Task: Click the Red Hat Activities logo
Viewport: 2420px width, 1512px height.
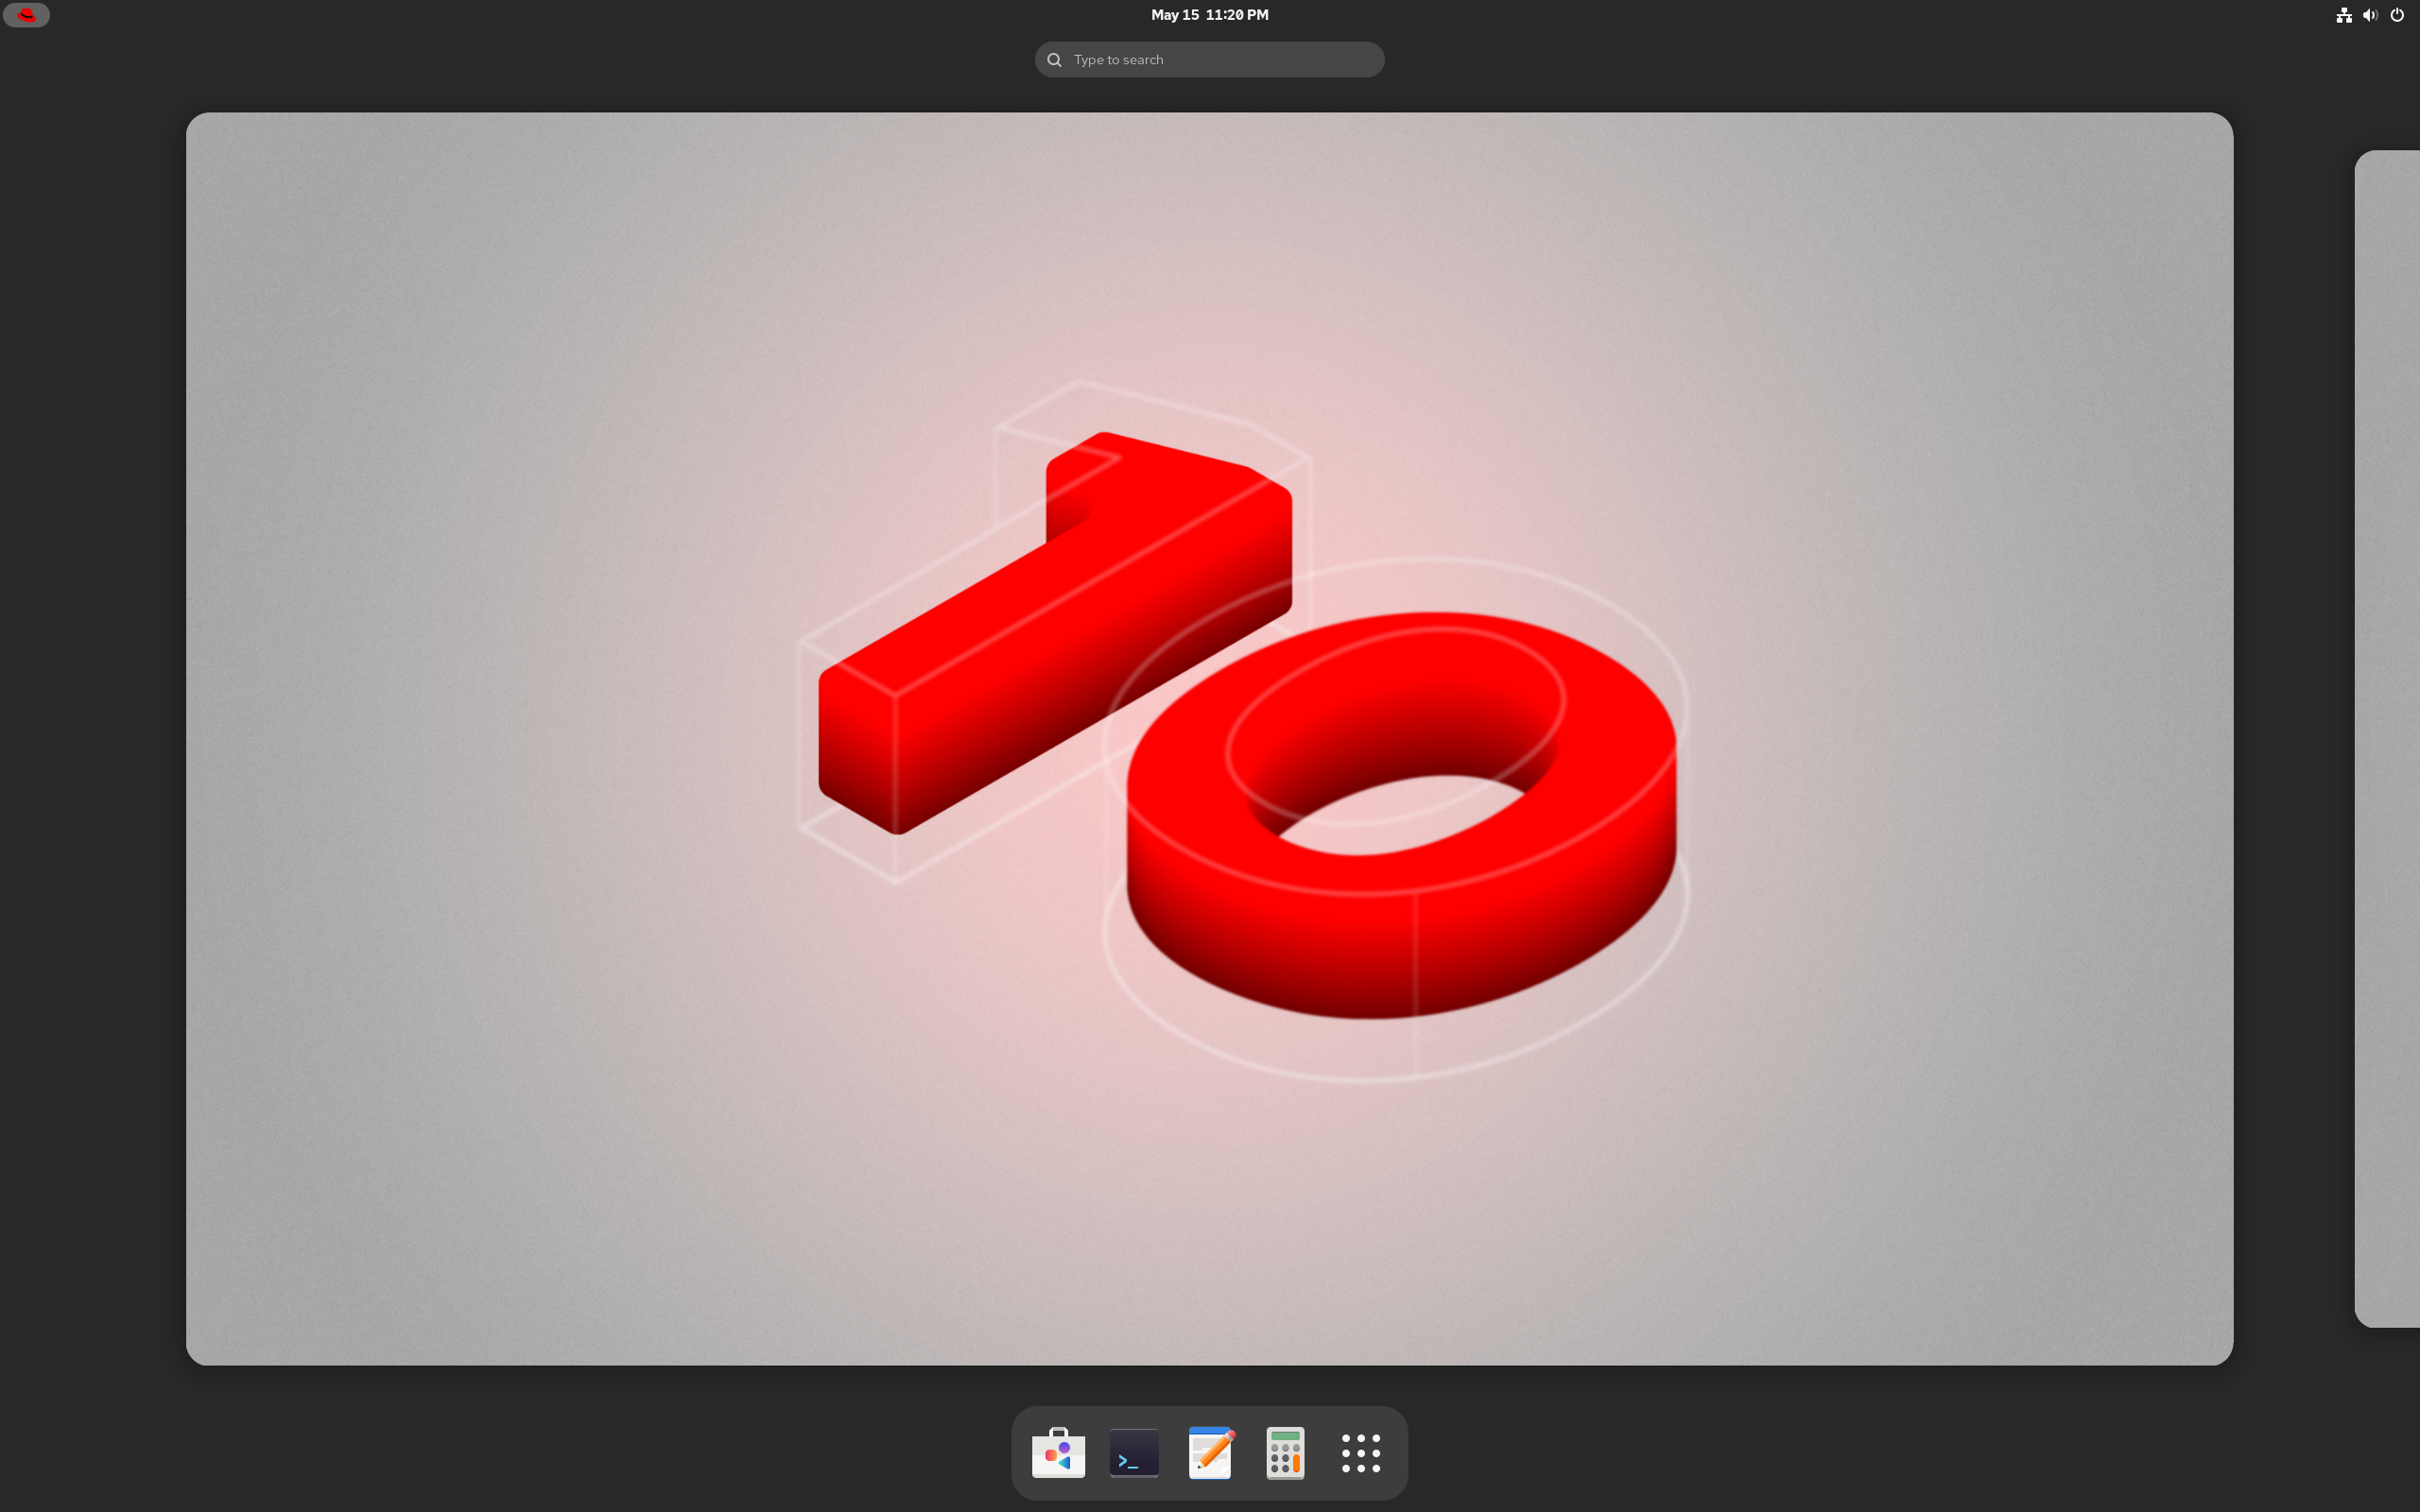Action: [x=27, y=14]
